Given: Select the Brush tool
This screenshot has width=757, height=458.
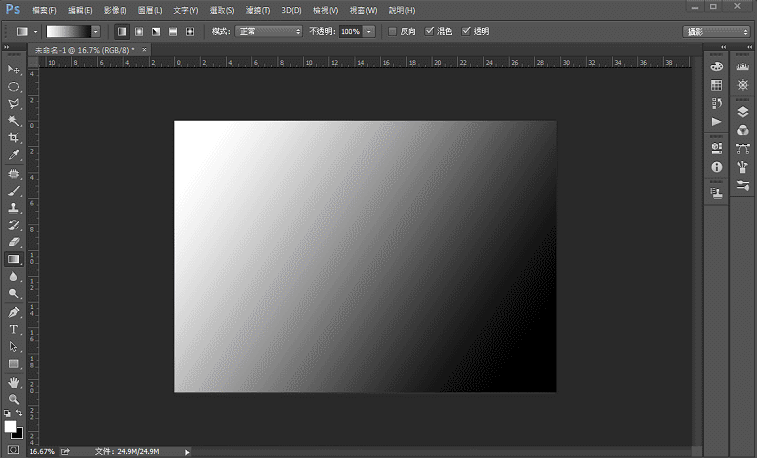Looking at the screenshot, I should pyautogui.click(x=14, y=191).
